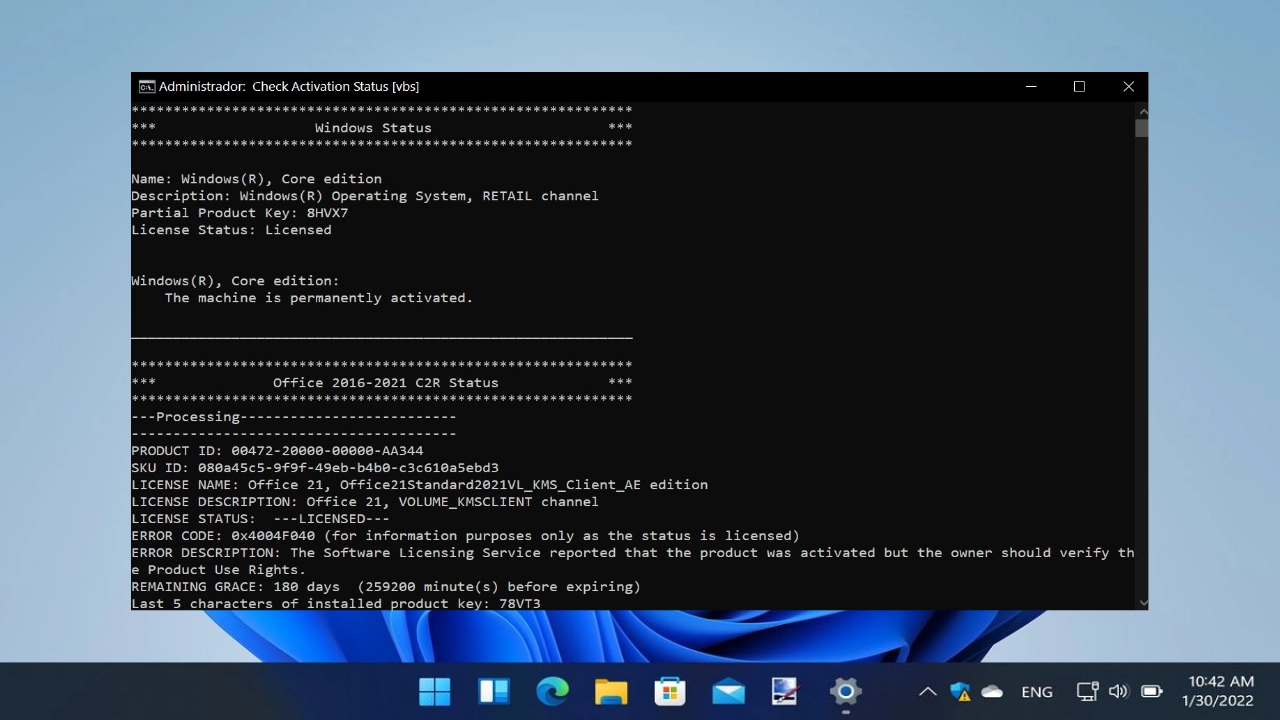Screen dimensions: 1280x720
Task: Minimize the Check Activation Status window
Action: 1031,87
